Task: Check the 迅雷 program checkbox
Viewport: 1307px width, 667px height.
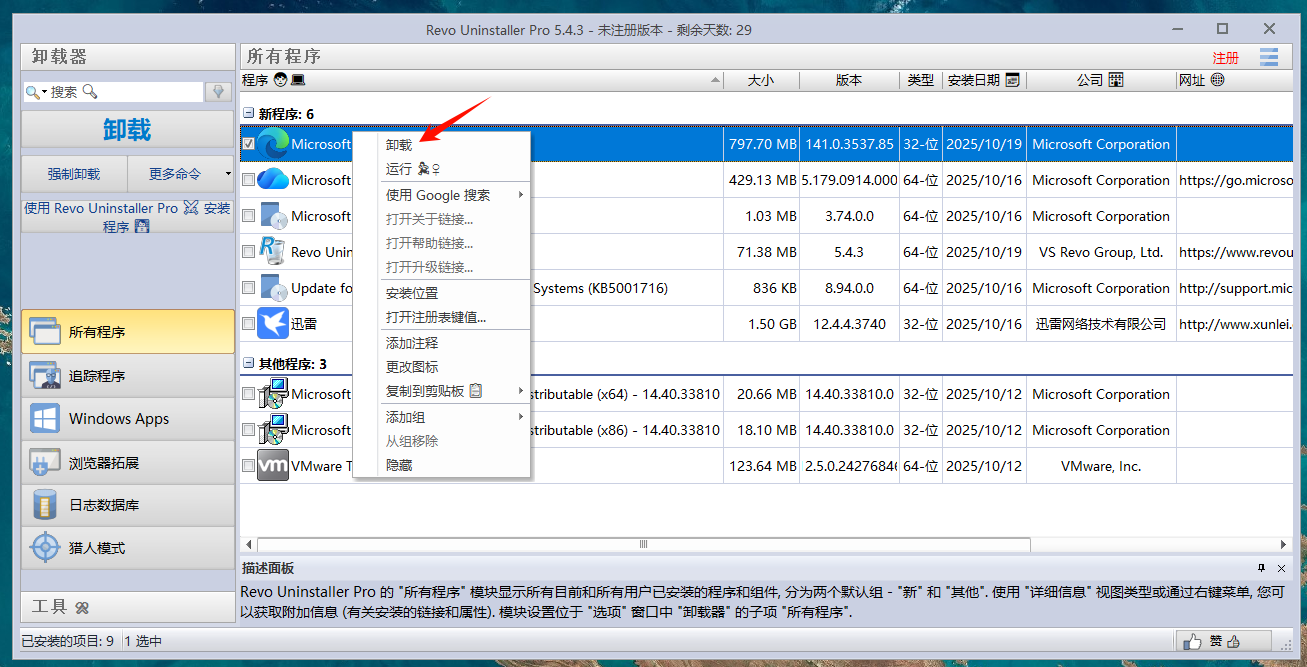Action: (248, 324)
